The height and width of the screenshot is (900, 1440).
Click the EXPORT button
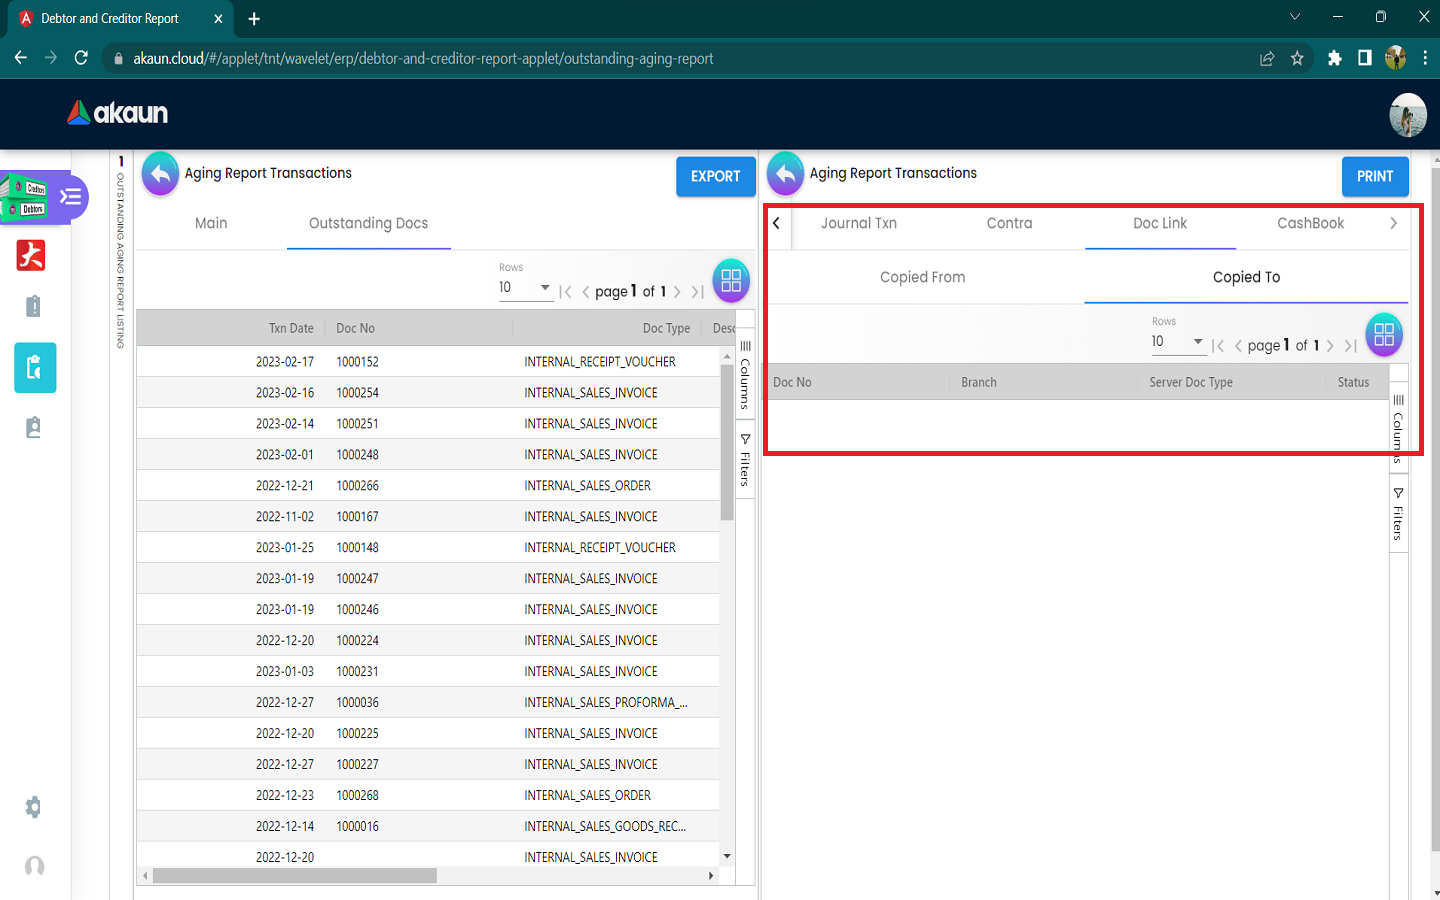(x=715, y=176)
